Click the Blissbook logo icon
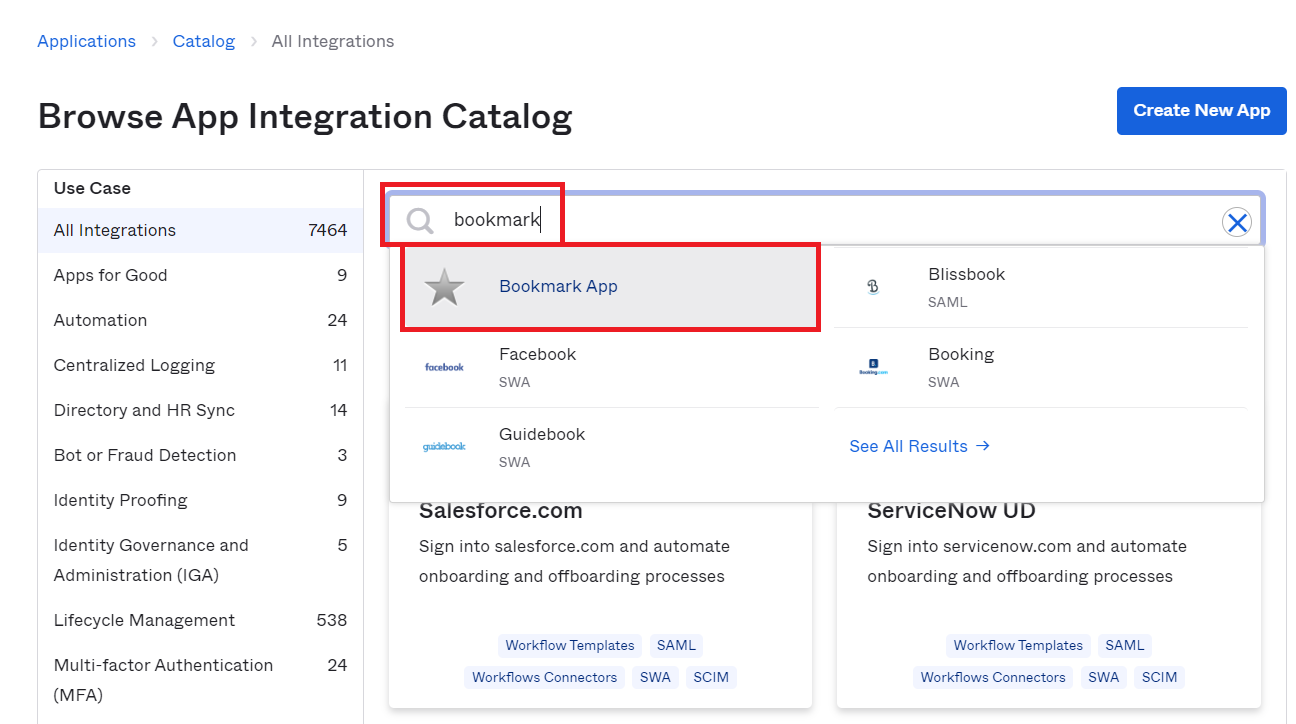This screenshot has width=1296, height=724. point(873,287)
